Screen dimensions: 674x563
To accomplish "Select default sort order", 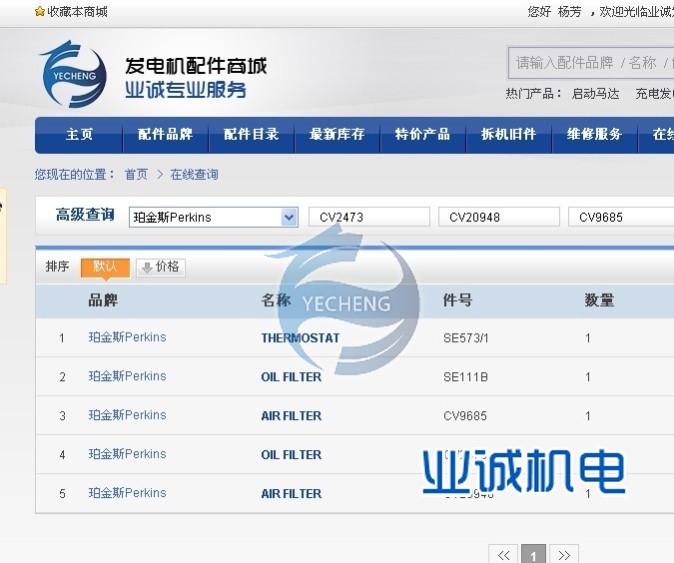I will (105, 267).
